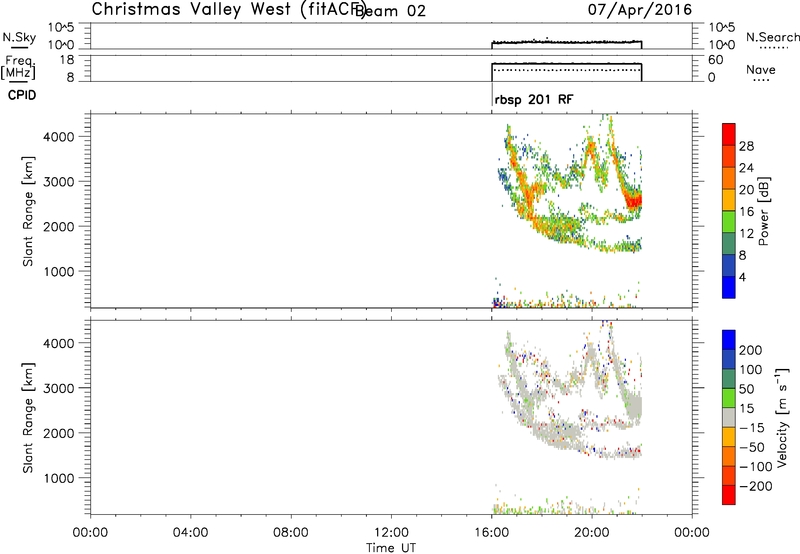
Task: Click the '12:00' time tick label
Action: pos(391,533)
